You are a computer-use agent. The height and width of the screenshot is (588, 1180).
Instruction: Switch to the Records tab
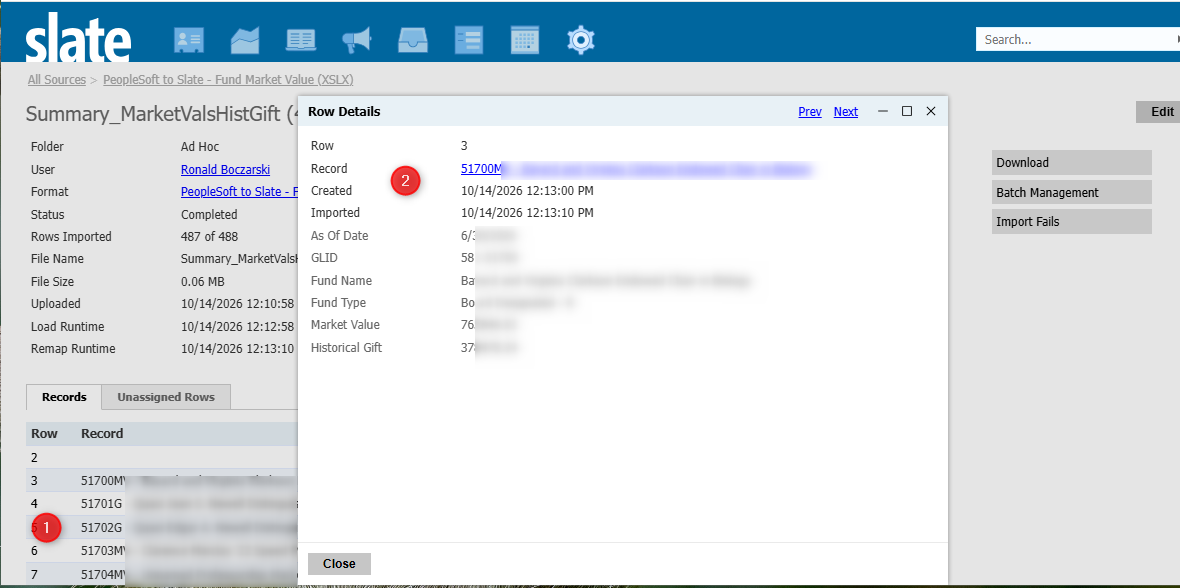point(64,397)
